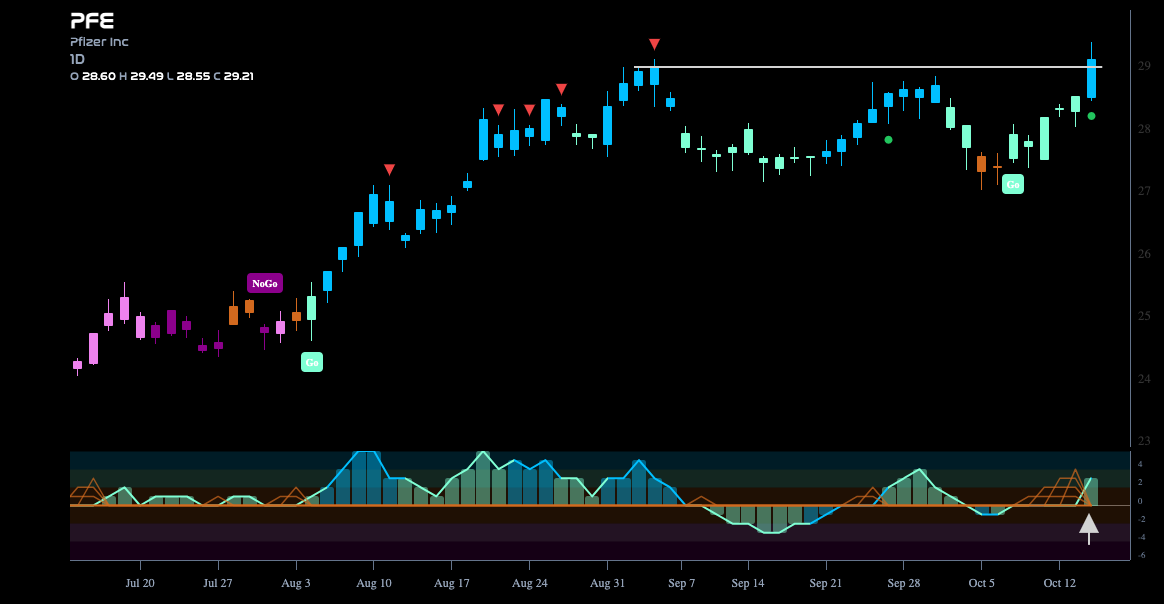Select red triangle above the Aug 24 candle

529,110
